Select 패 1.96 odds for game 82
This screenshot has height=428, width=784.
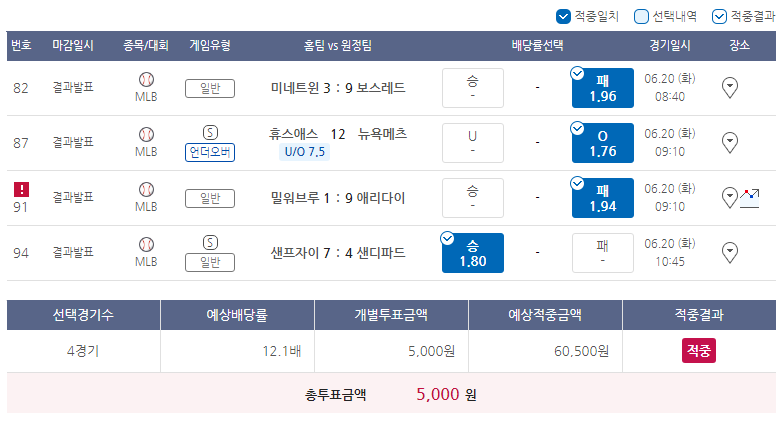point(602,88)
